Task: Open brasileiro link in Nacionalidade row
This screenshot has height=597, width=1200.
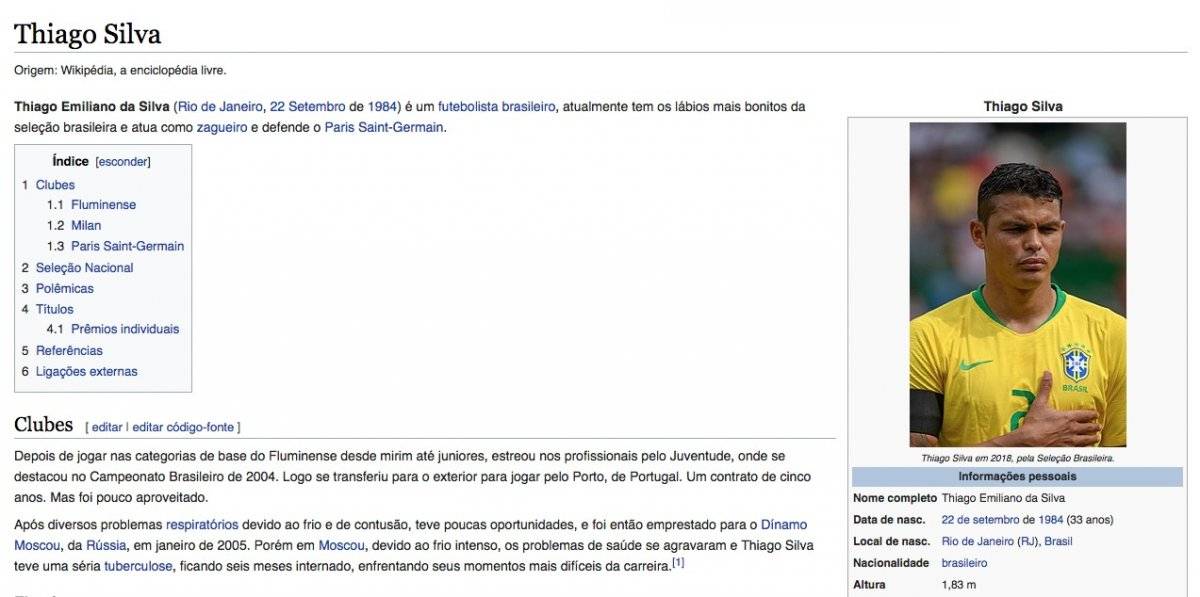Action: click(964, 563)
